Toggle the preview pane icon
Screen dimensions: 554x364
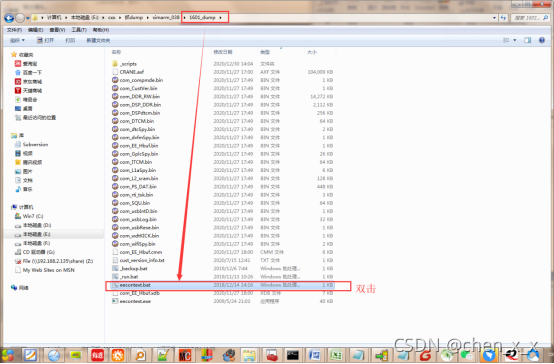[x=528, y=40]
